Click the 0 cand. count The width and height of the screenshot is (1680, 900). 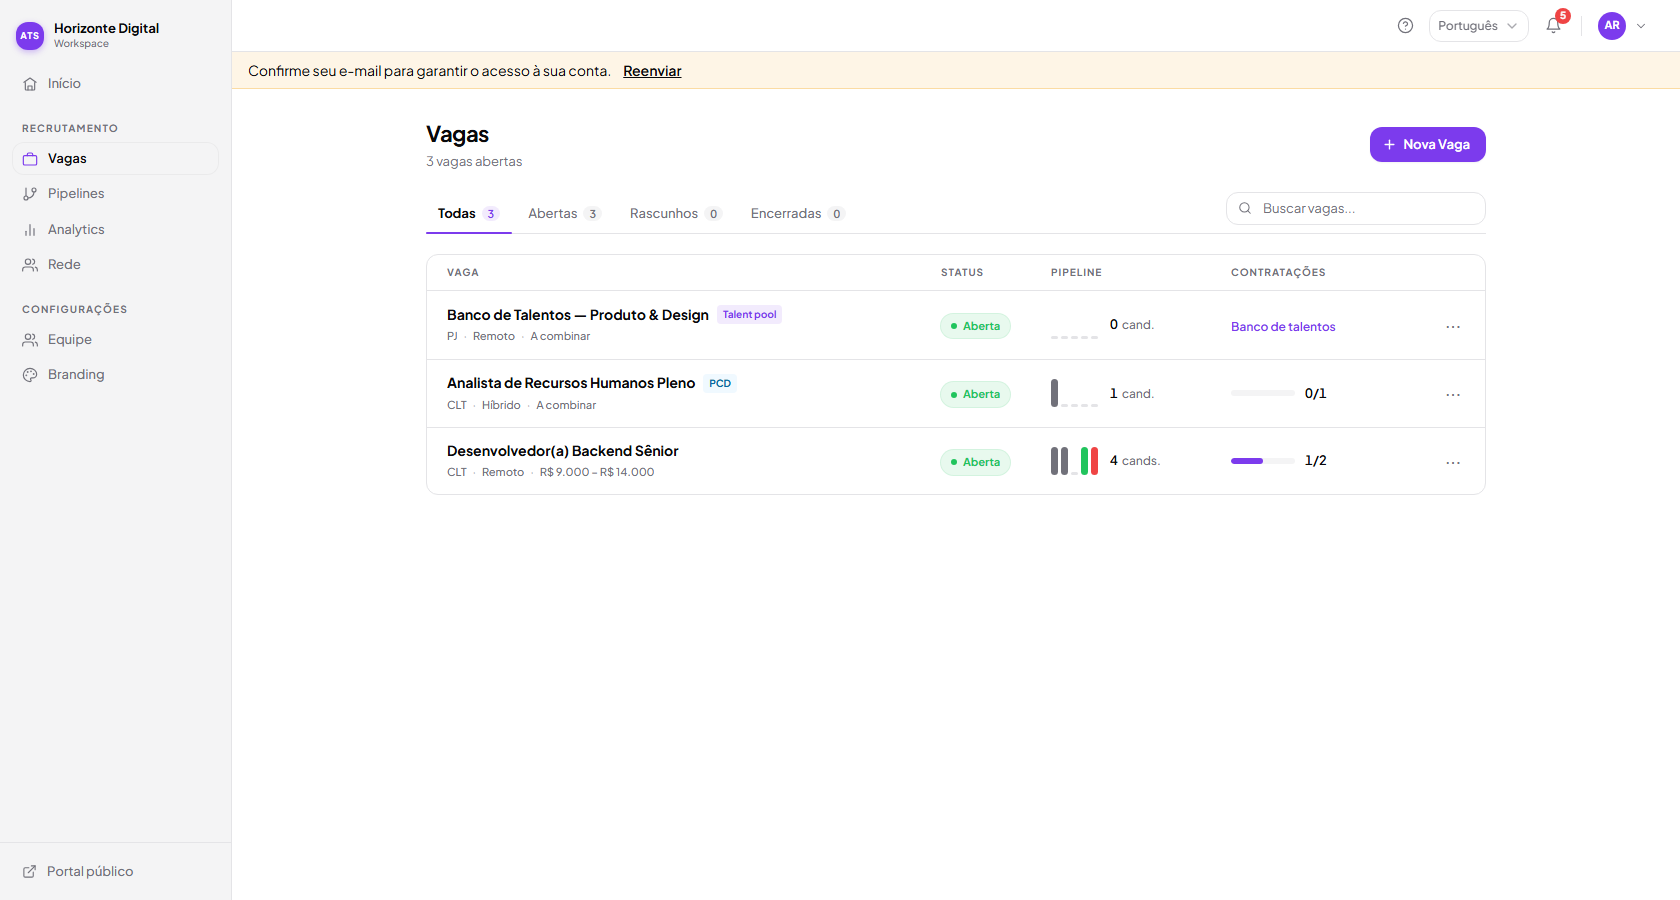click(1132, 325)
